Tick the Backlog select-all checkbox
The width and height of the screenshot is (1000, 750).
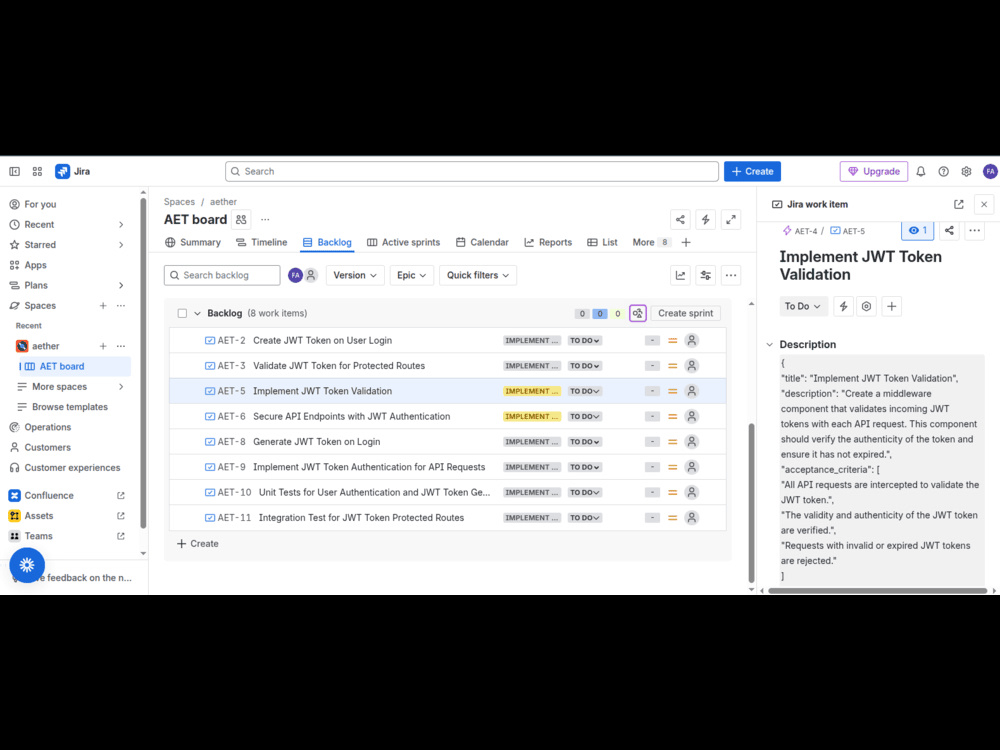coord(182,313)
